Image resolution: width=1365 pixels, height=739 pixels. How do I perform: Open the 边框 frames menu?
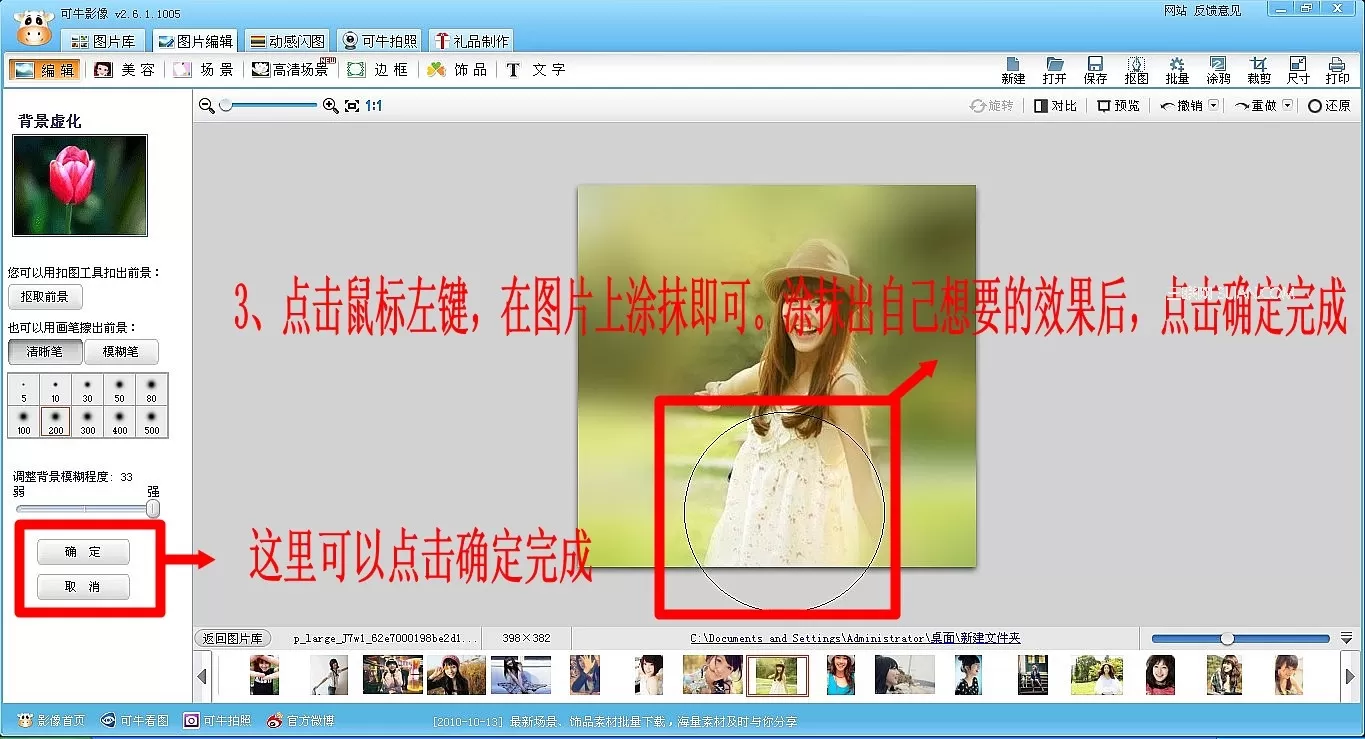tap(378, 70)
